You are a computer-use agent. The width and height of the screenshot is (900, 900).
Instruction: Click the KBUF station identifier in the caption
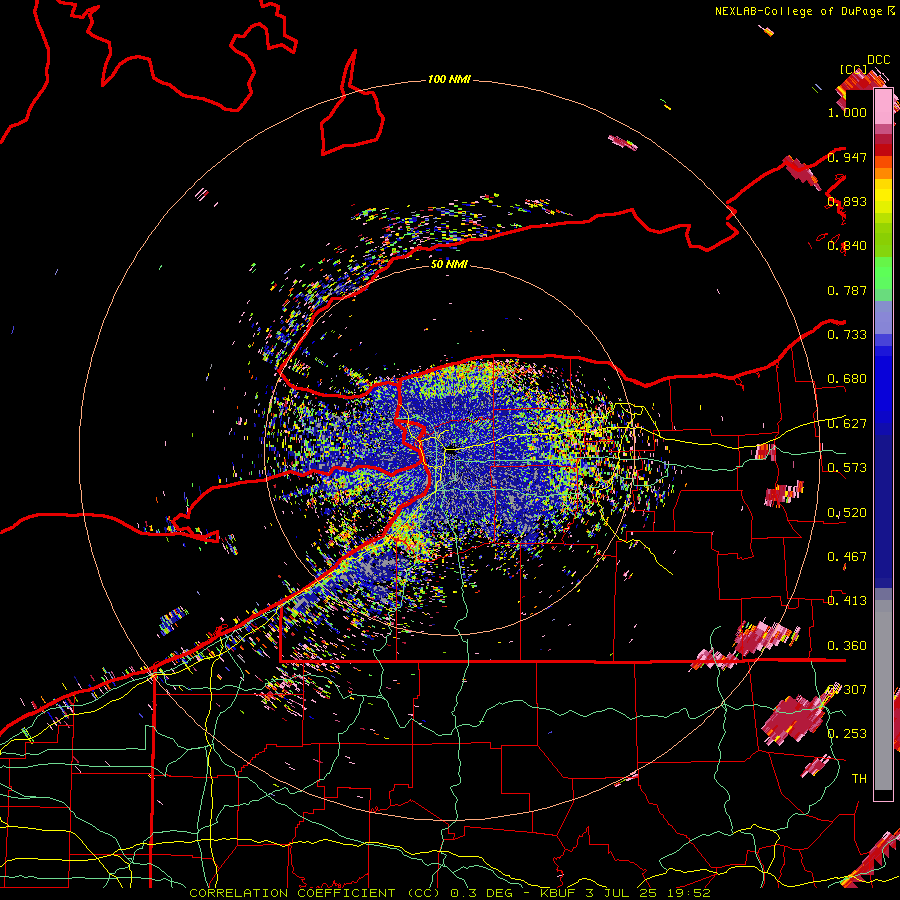[x=559, y=893]
